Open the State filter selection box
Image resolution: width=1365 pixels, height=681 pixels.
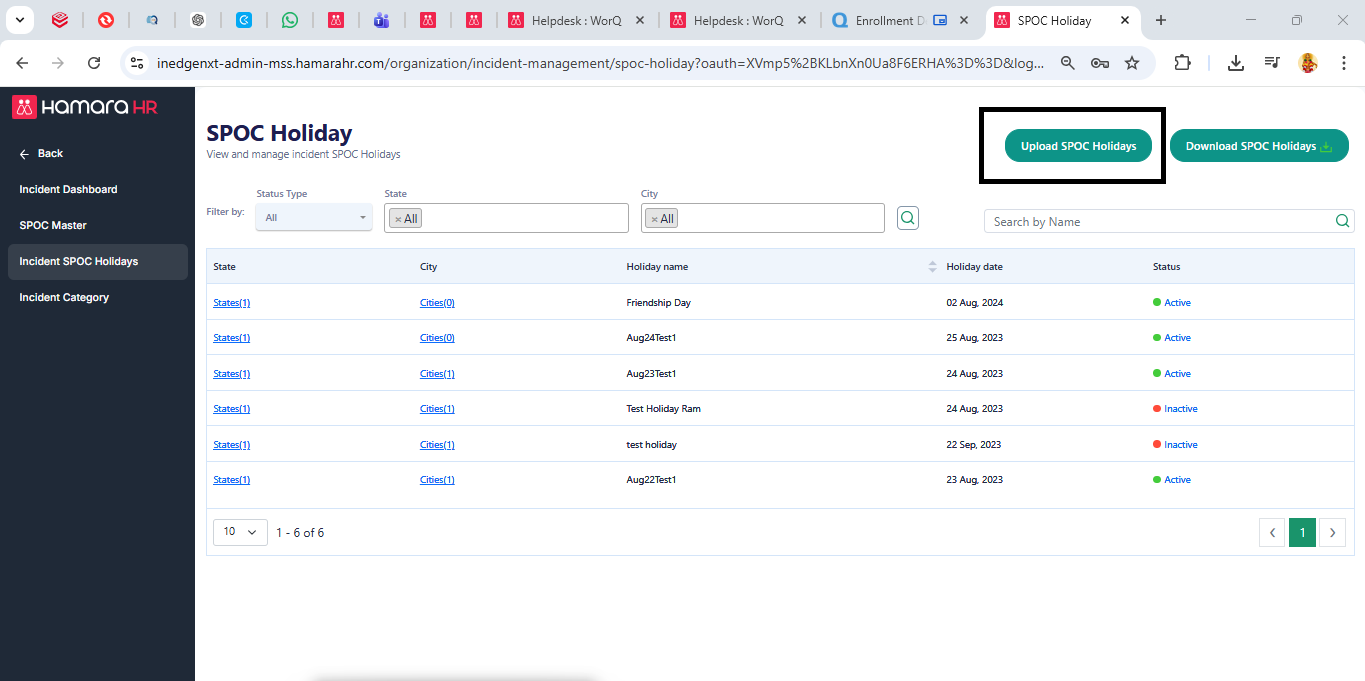pyautogui.click(x=506, y=218)
